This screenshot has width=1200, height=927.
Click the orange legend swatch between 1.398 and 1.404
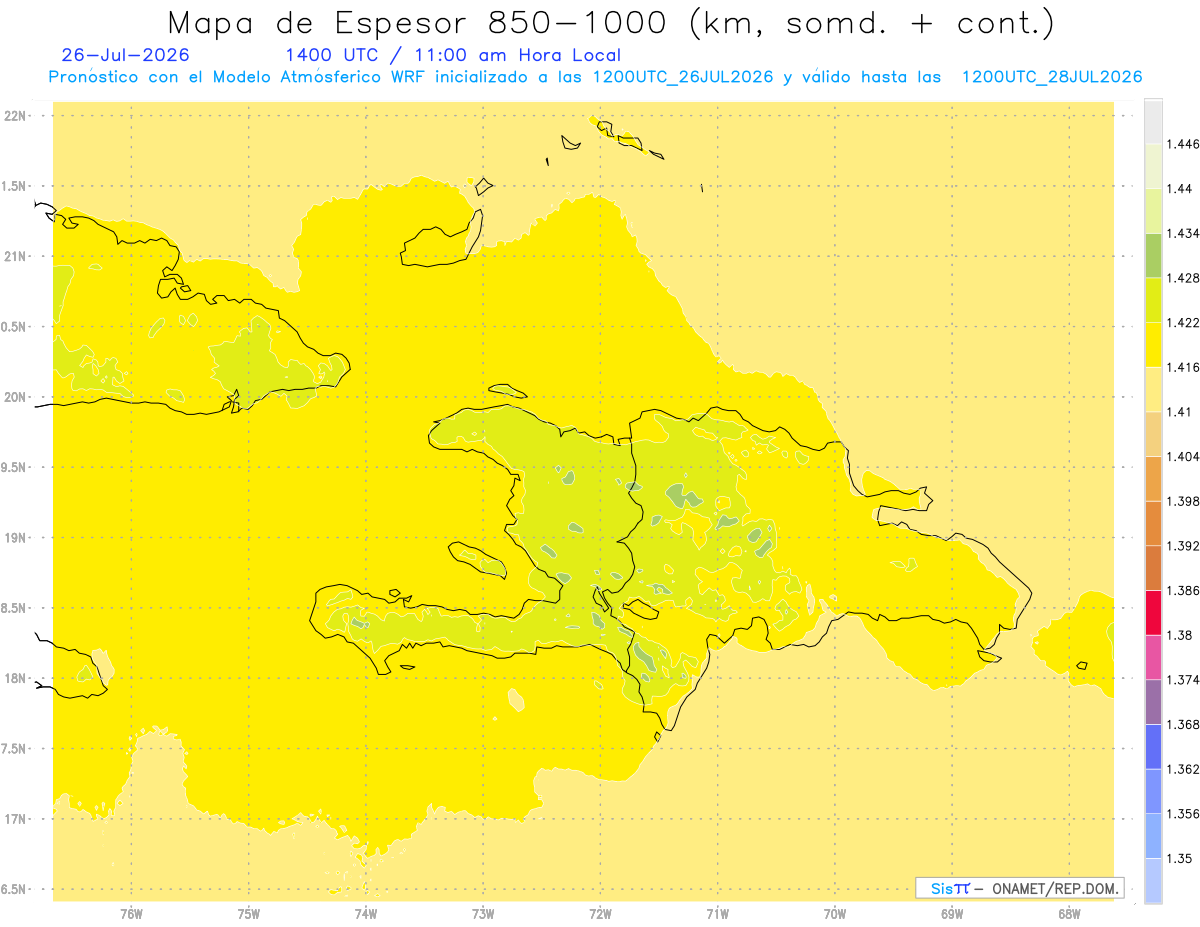pyautogui.click(x=1153, y=478)
